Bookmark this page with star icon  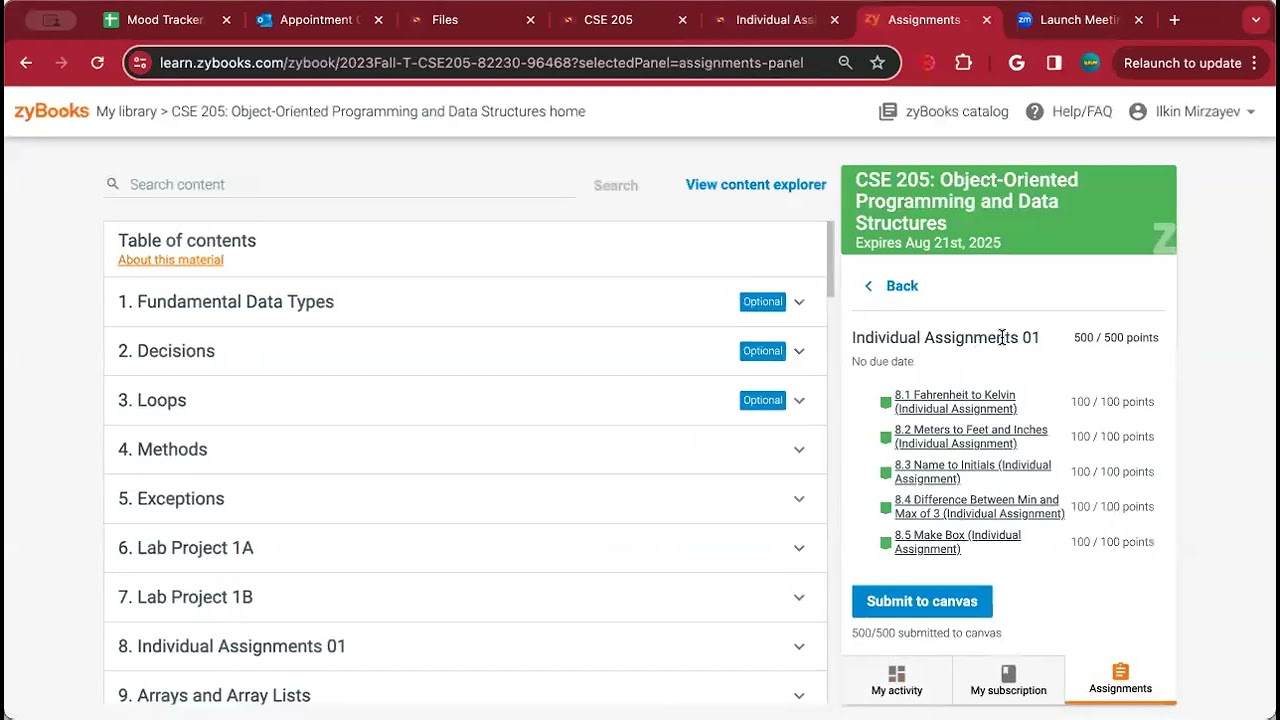click(x=877, y=63)
